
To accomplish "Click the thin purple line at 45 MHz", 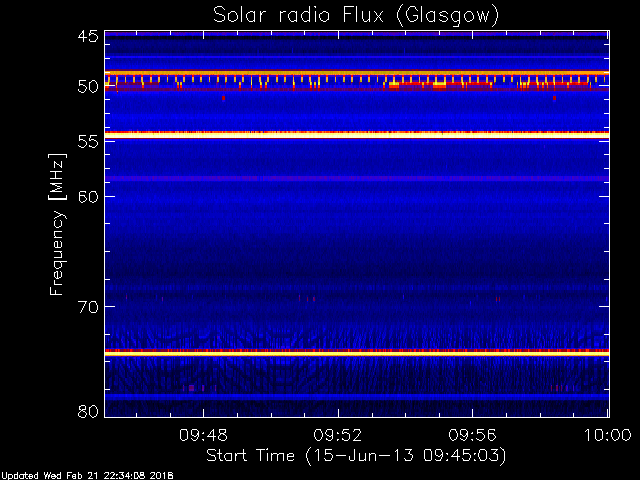I will (356, 35).
